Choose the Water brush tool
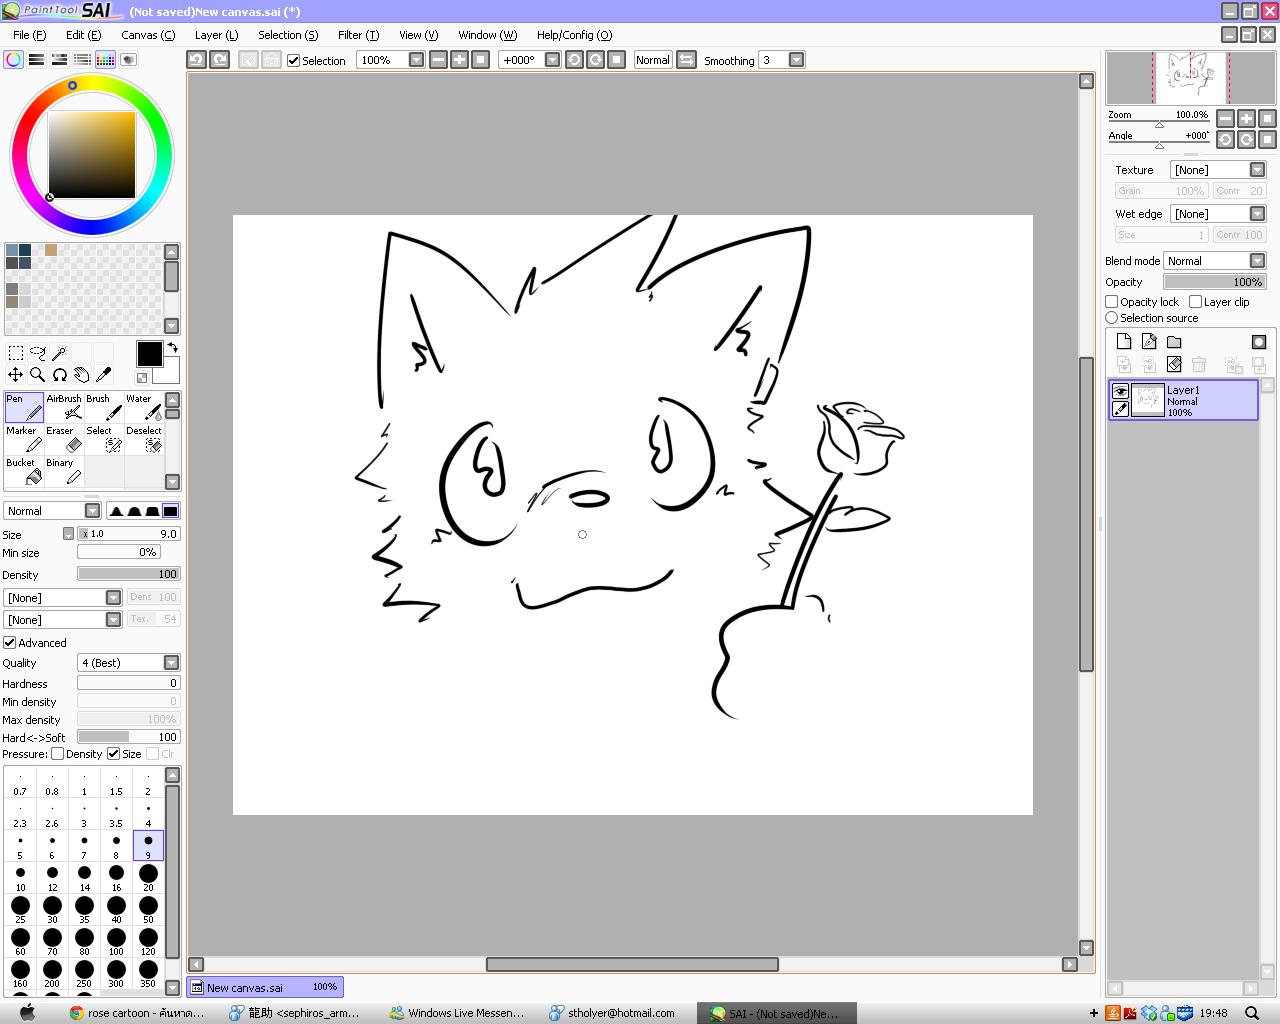Image resolution: width=1280 pixels, height=1024 pixels. pos(144,407)
